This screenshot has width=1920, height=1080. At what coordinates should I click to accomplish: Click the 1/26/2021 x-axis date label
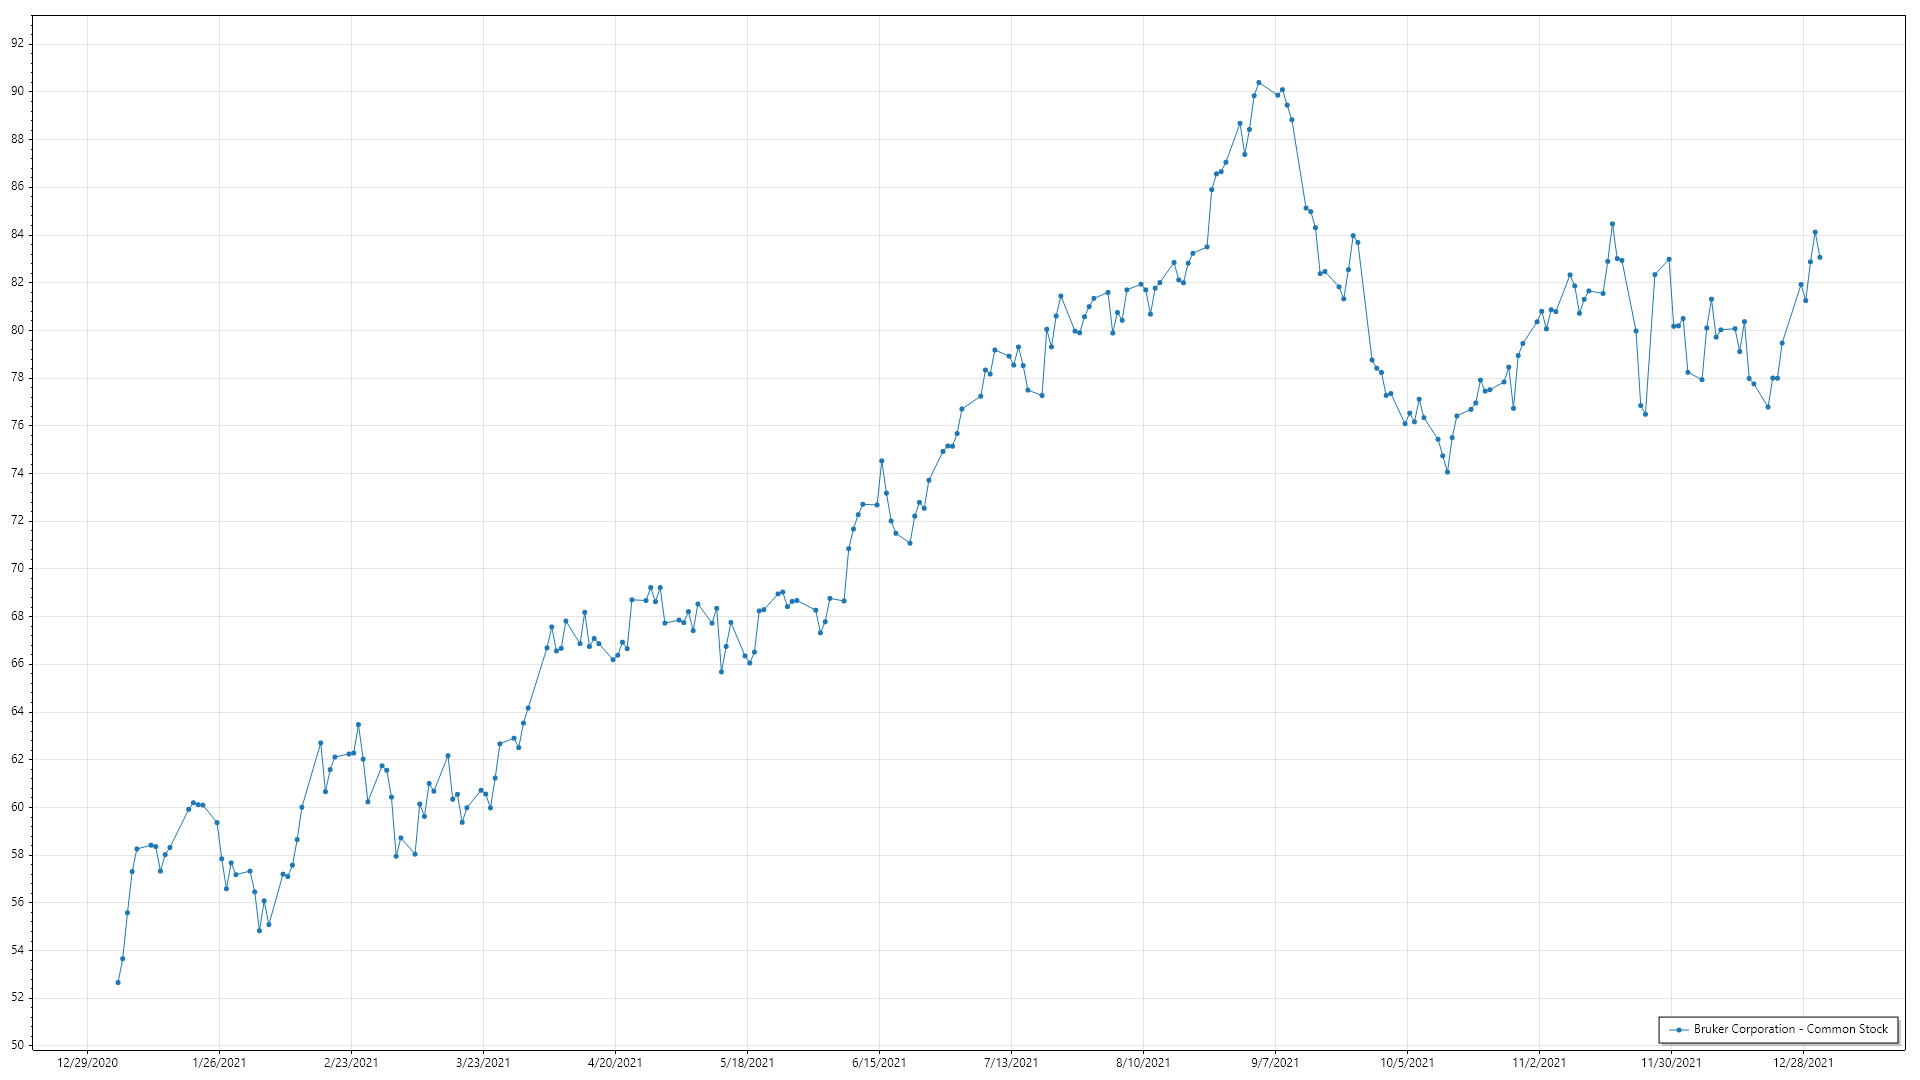pyautogui.click(x=219, y=1063)
